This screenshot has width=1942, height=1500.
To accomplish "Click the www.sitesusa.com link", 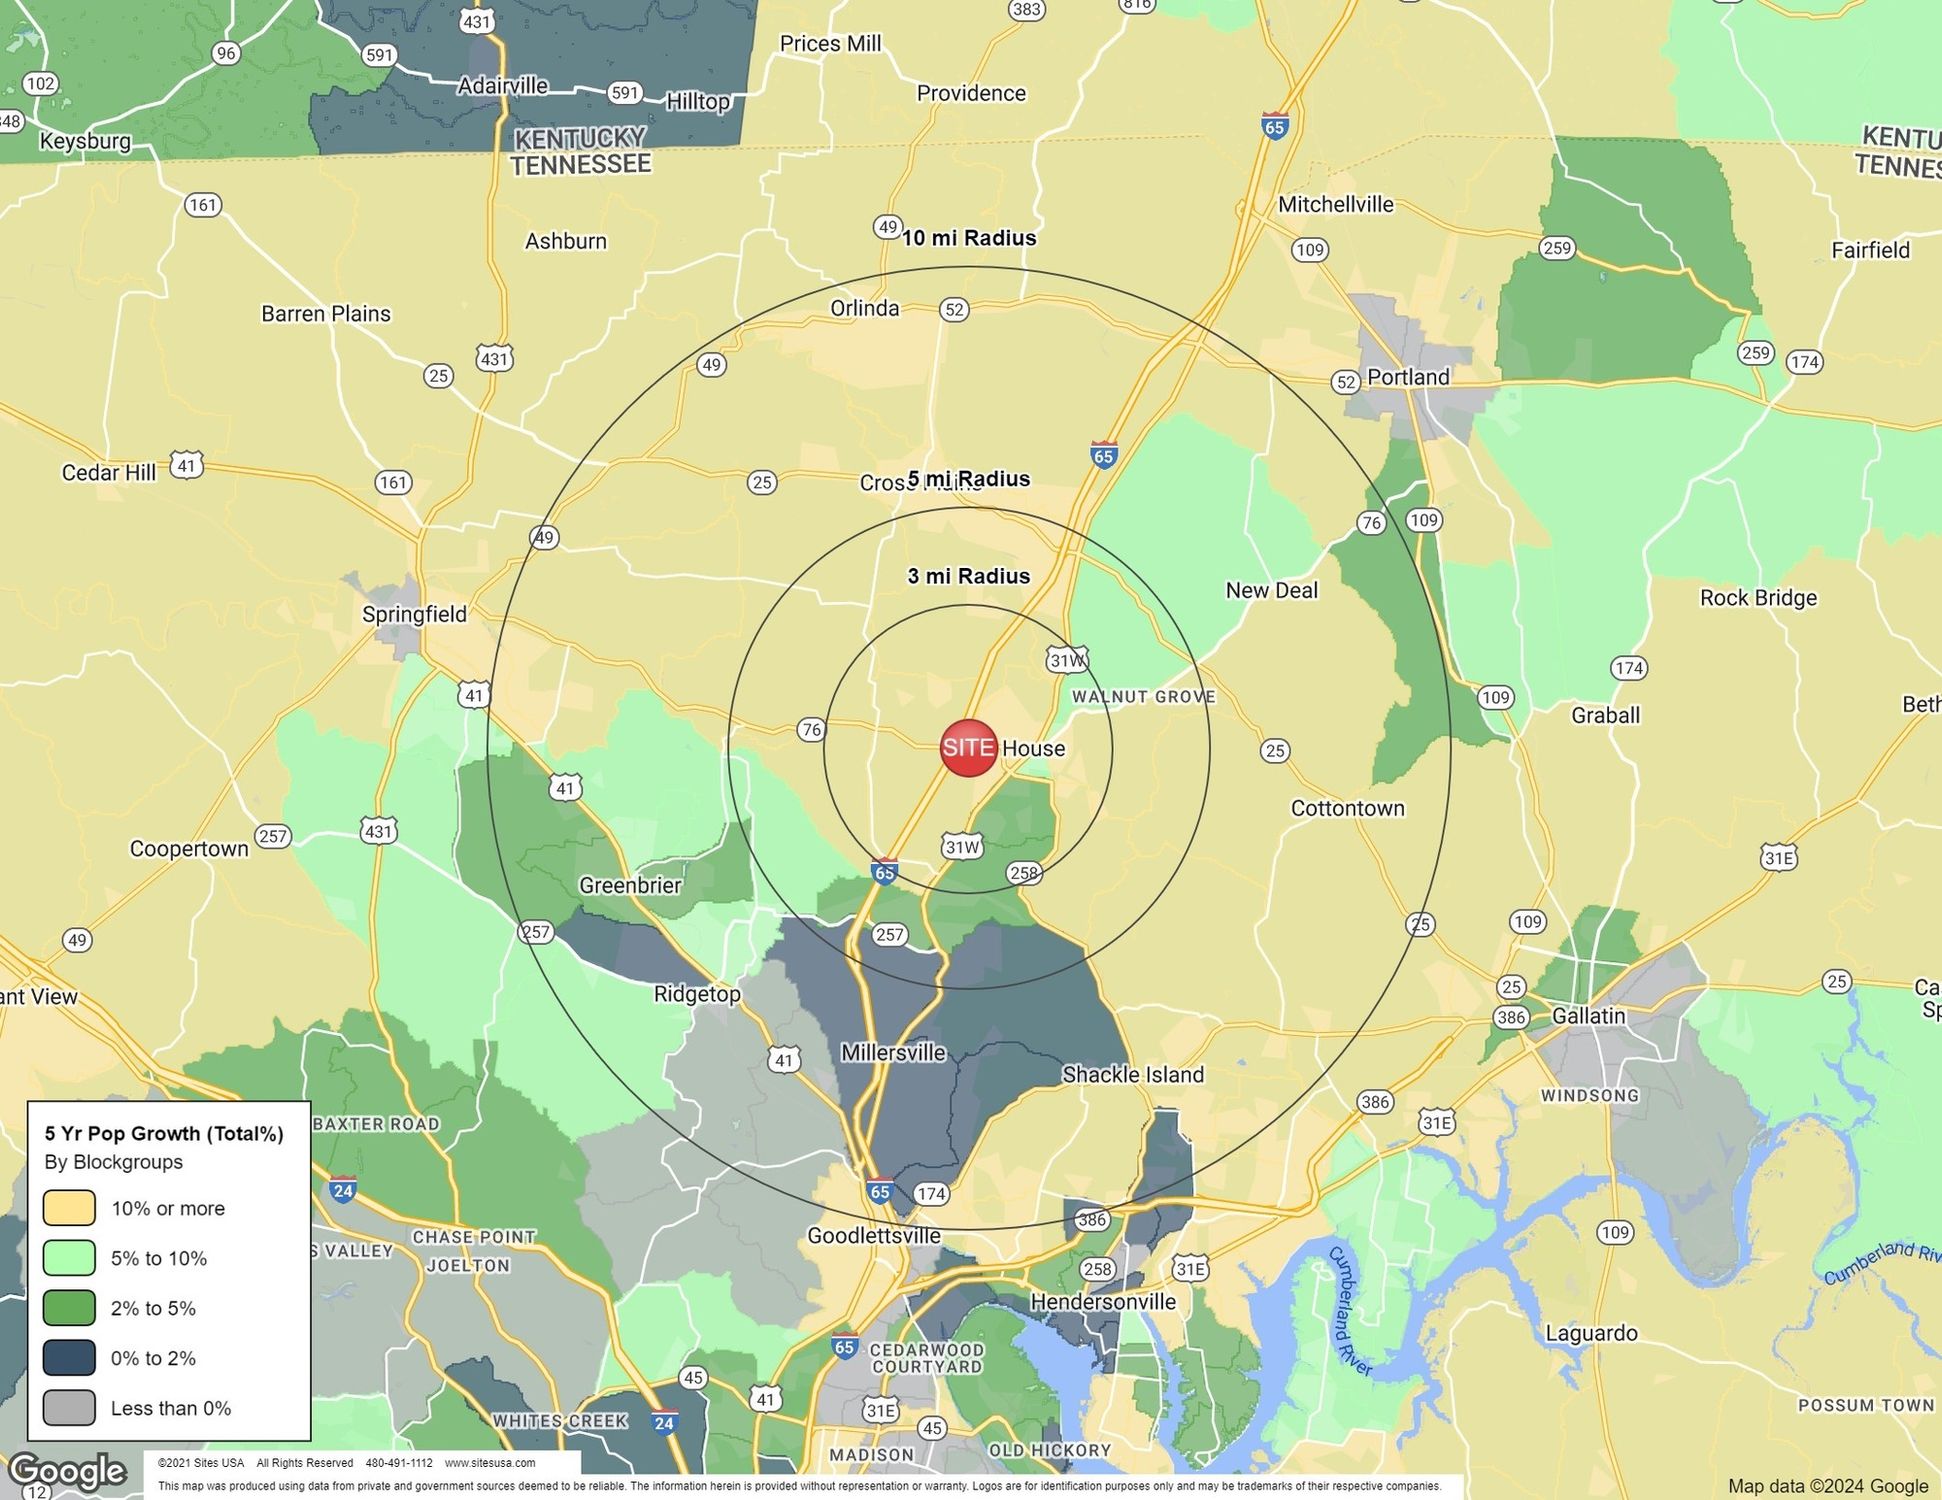I will pos(489,1463).
